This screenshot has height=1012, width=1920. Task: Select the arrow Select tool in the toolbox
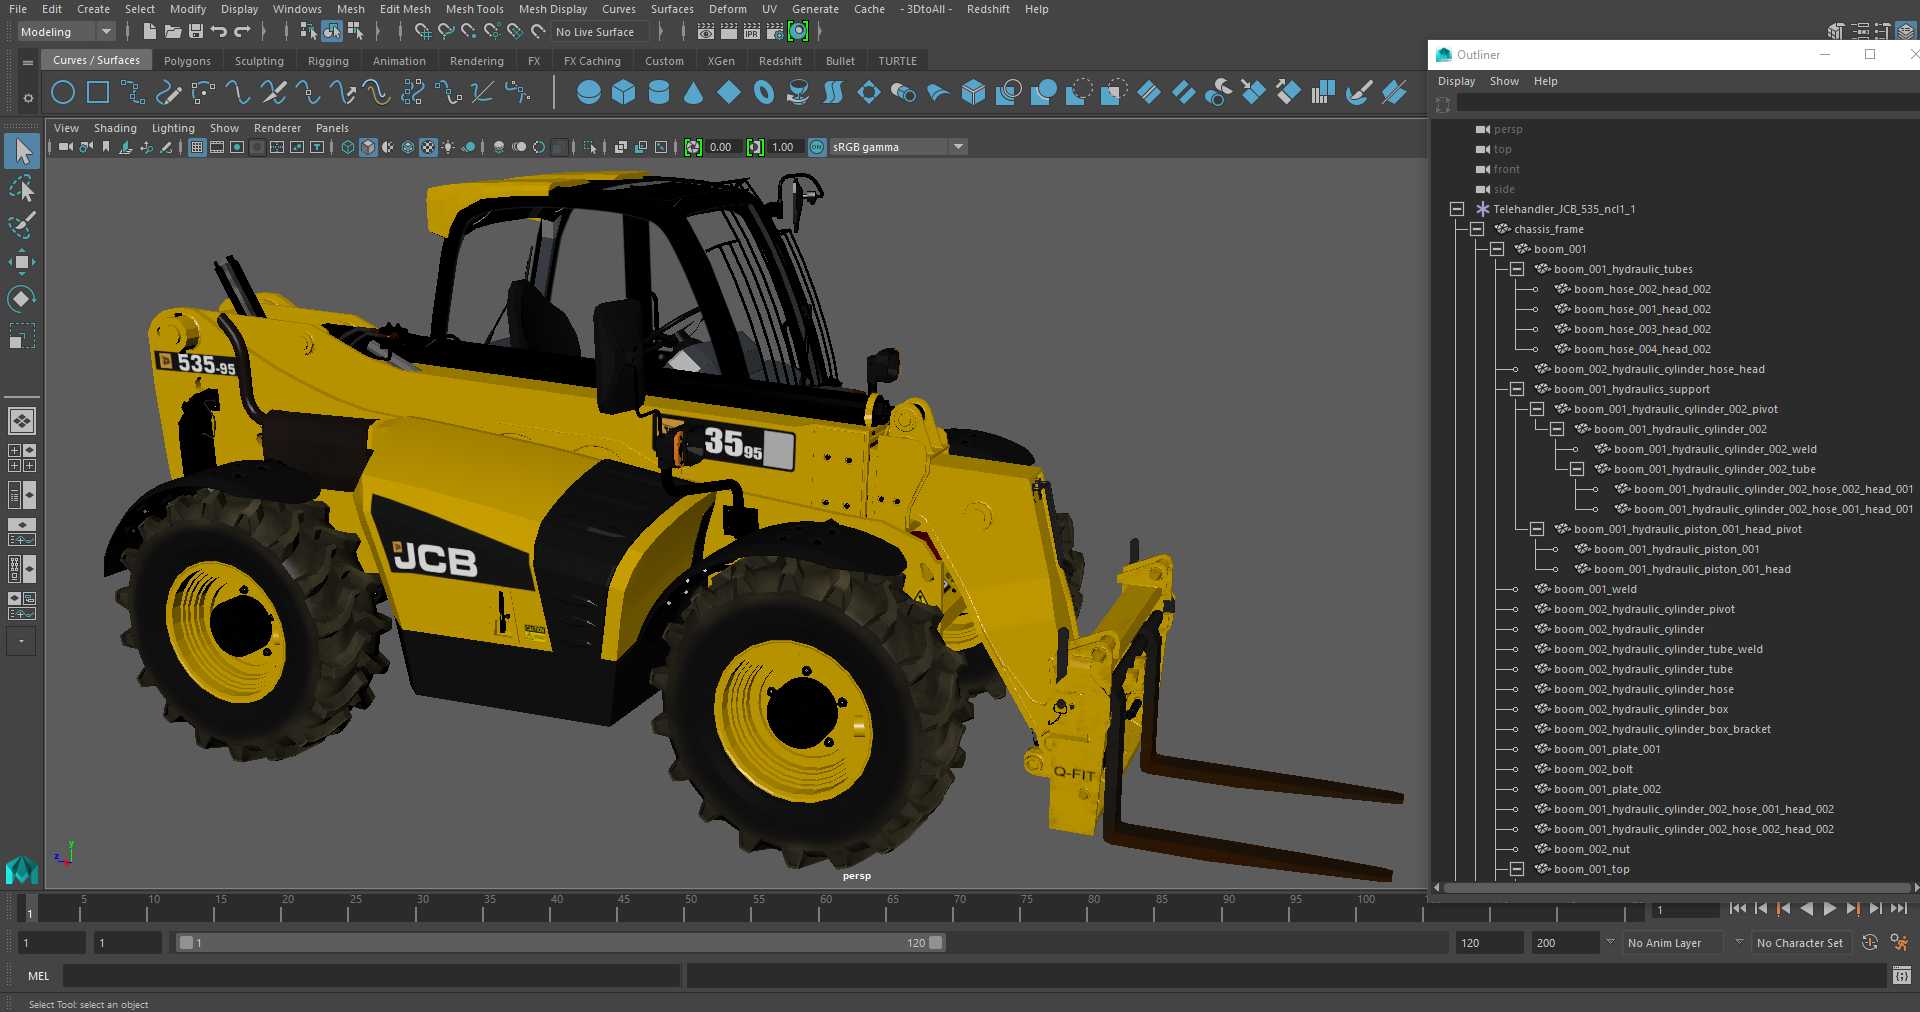tap(22, 151)
